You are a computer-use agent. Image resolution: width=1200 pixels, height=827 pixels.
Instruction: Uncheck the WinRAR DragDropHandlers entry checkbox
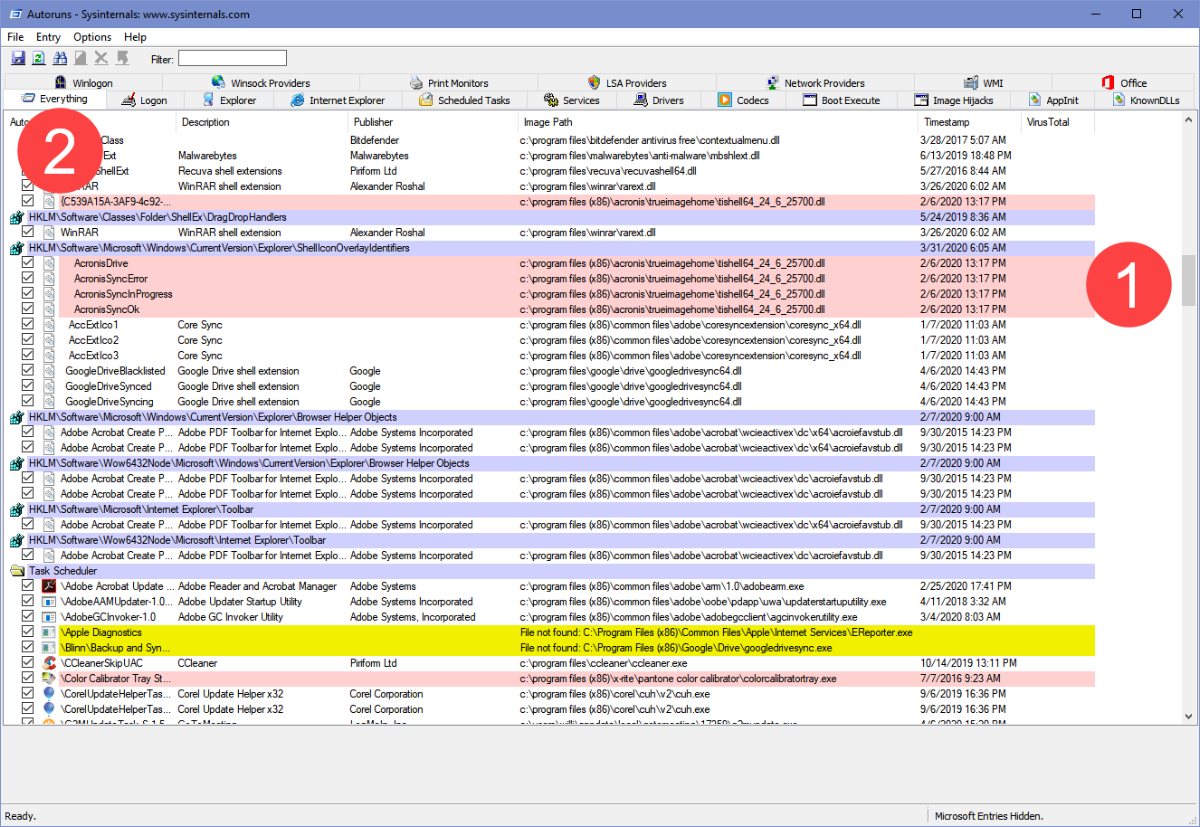(28, 232)
